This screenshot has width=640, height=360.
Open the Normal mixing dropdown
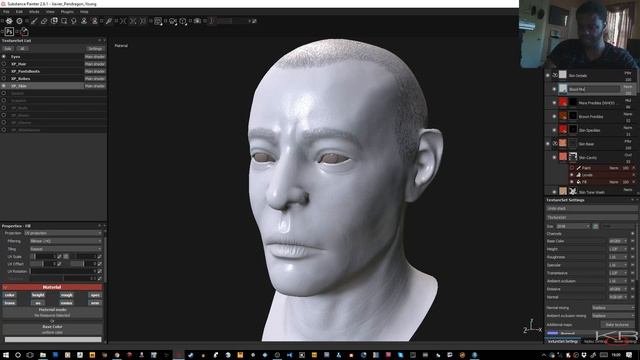(613, 307)
